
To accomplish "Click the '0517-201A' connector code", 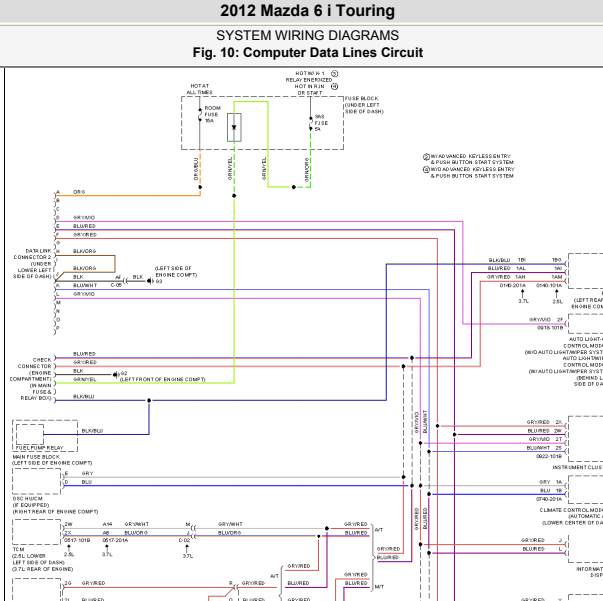I will coord(115,540).
